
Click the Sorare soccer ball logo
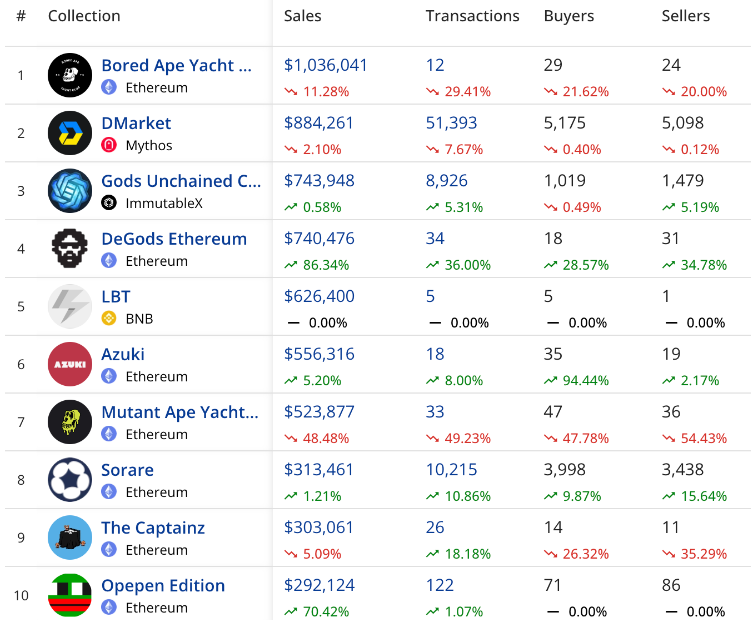[x=70, y=480]
